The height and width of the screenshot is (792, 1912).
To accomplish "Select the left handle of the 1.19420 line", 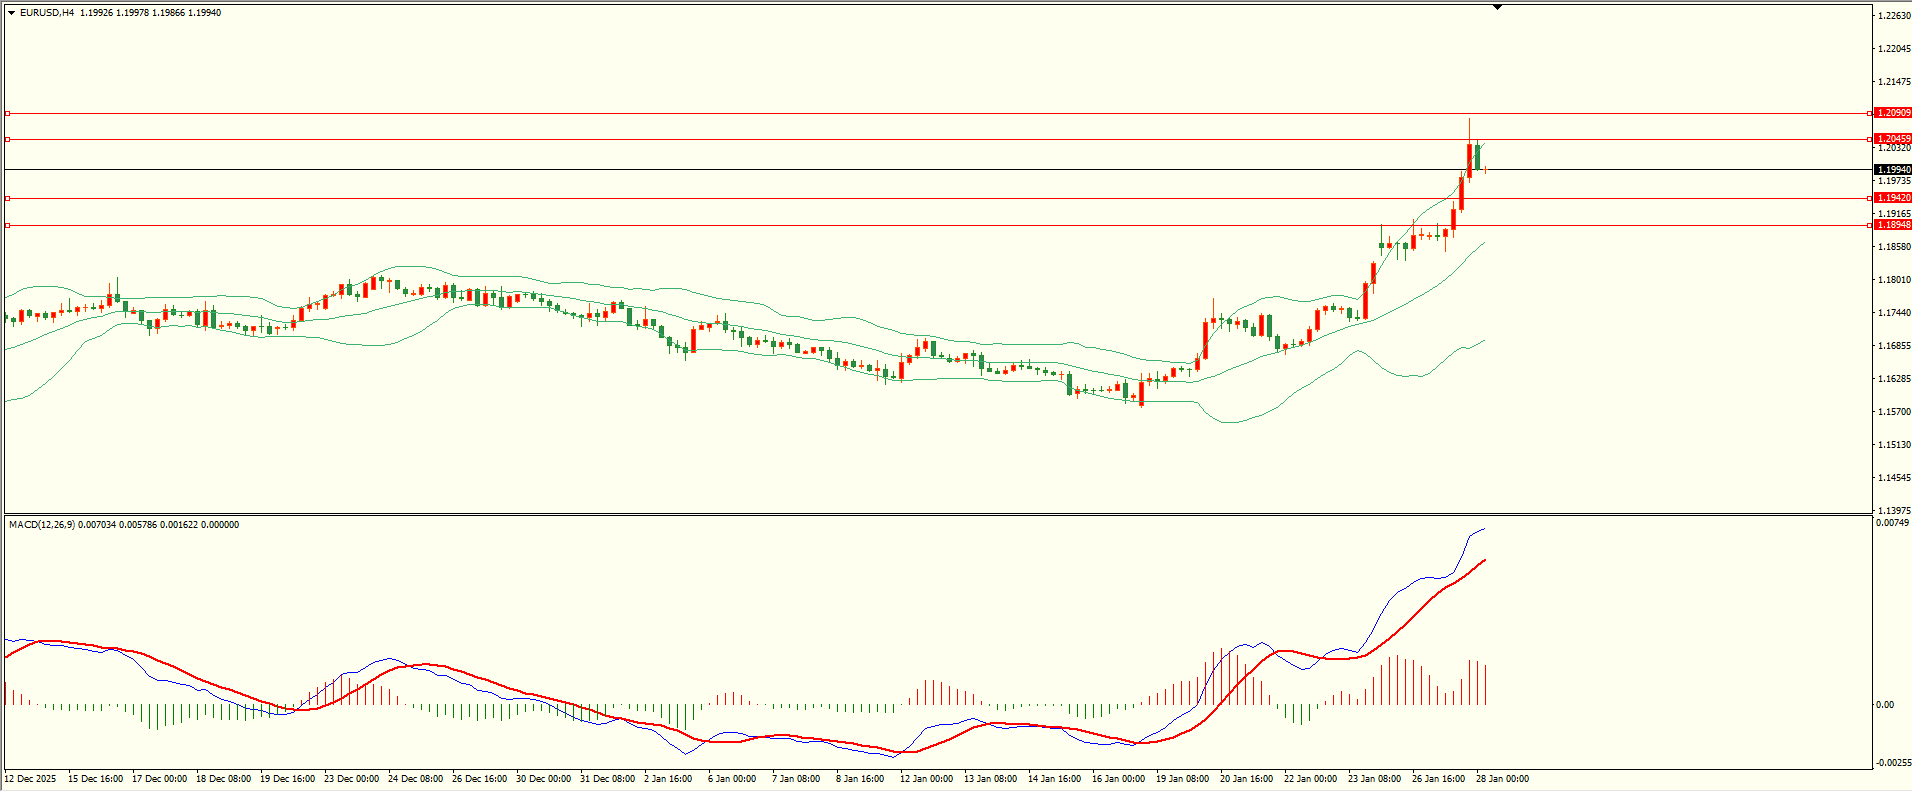I will [x=8, y=198].
